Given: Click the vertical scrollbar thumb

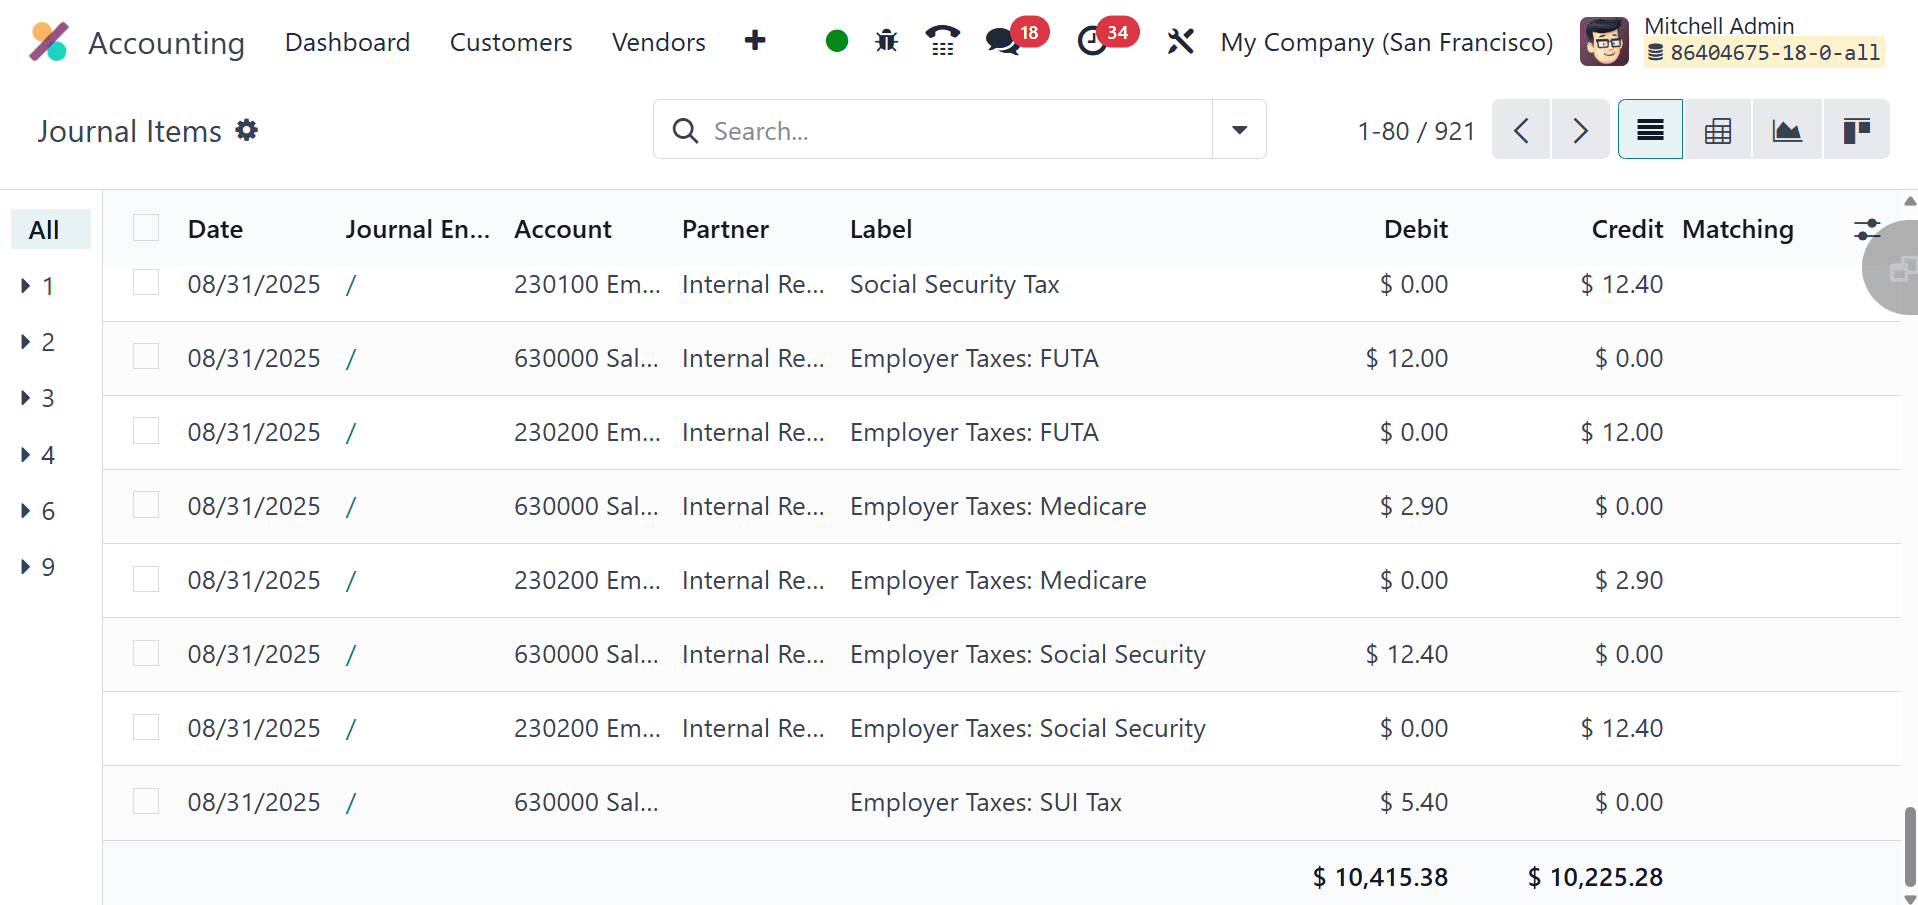Looking at the screenshot, I should tap(1910, 845).
